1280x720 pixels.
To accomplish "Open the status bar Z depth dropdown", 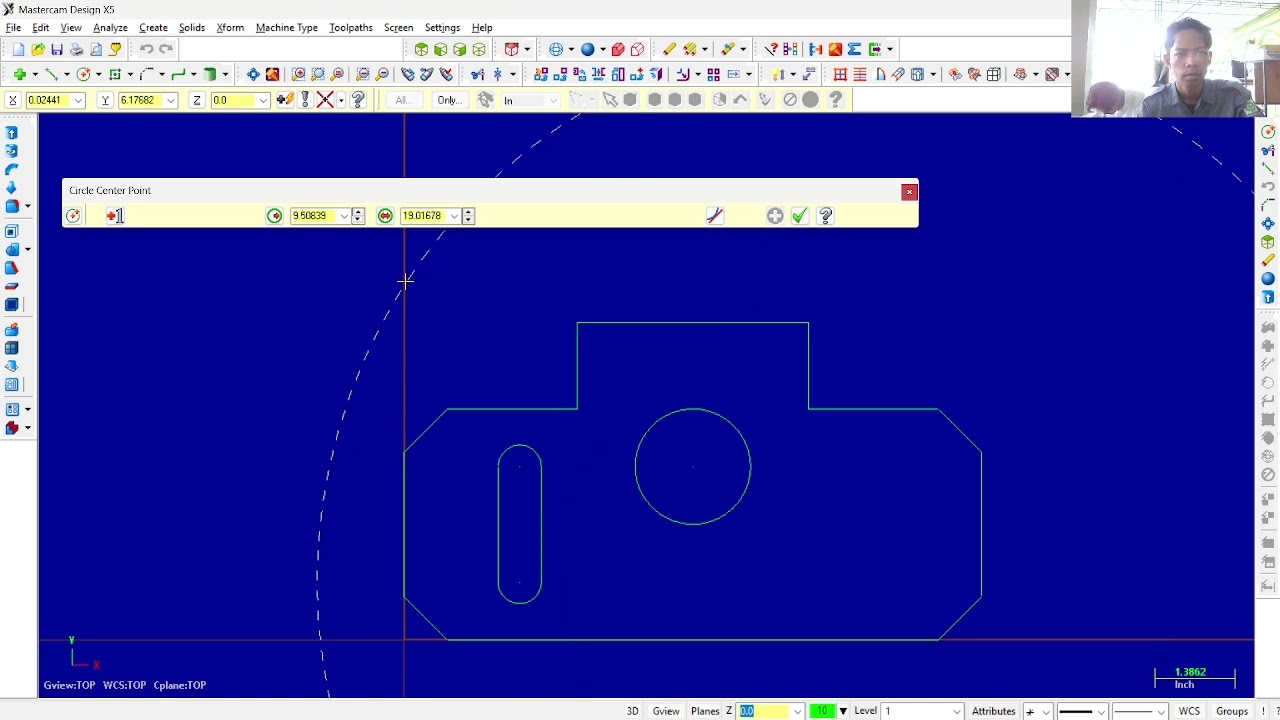I will (x=797, y=712).
